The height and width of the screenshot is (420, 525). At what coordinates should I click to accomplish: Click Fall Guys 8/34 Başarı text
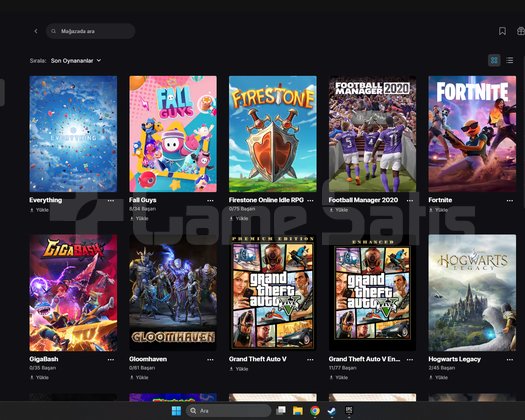point(142,209)
